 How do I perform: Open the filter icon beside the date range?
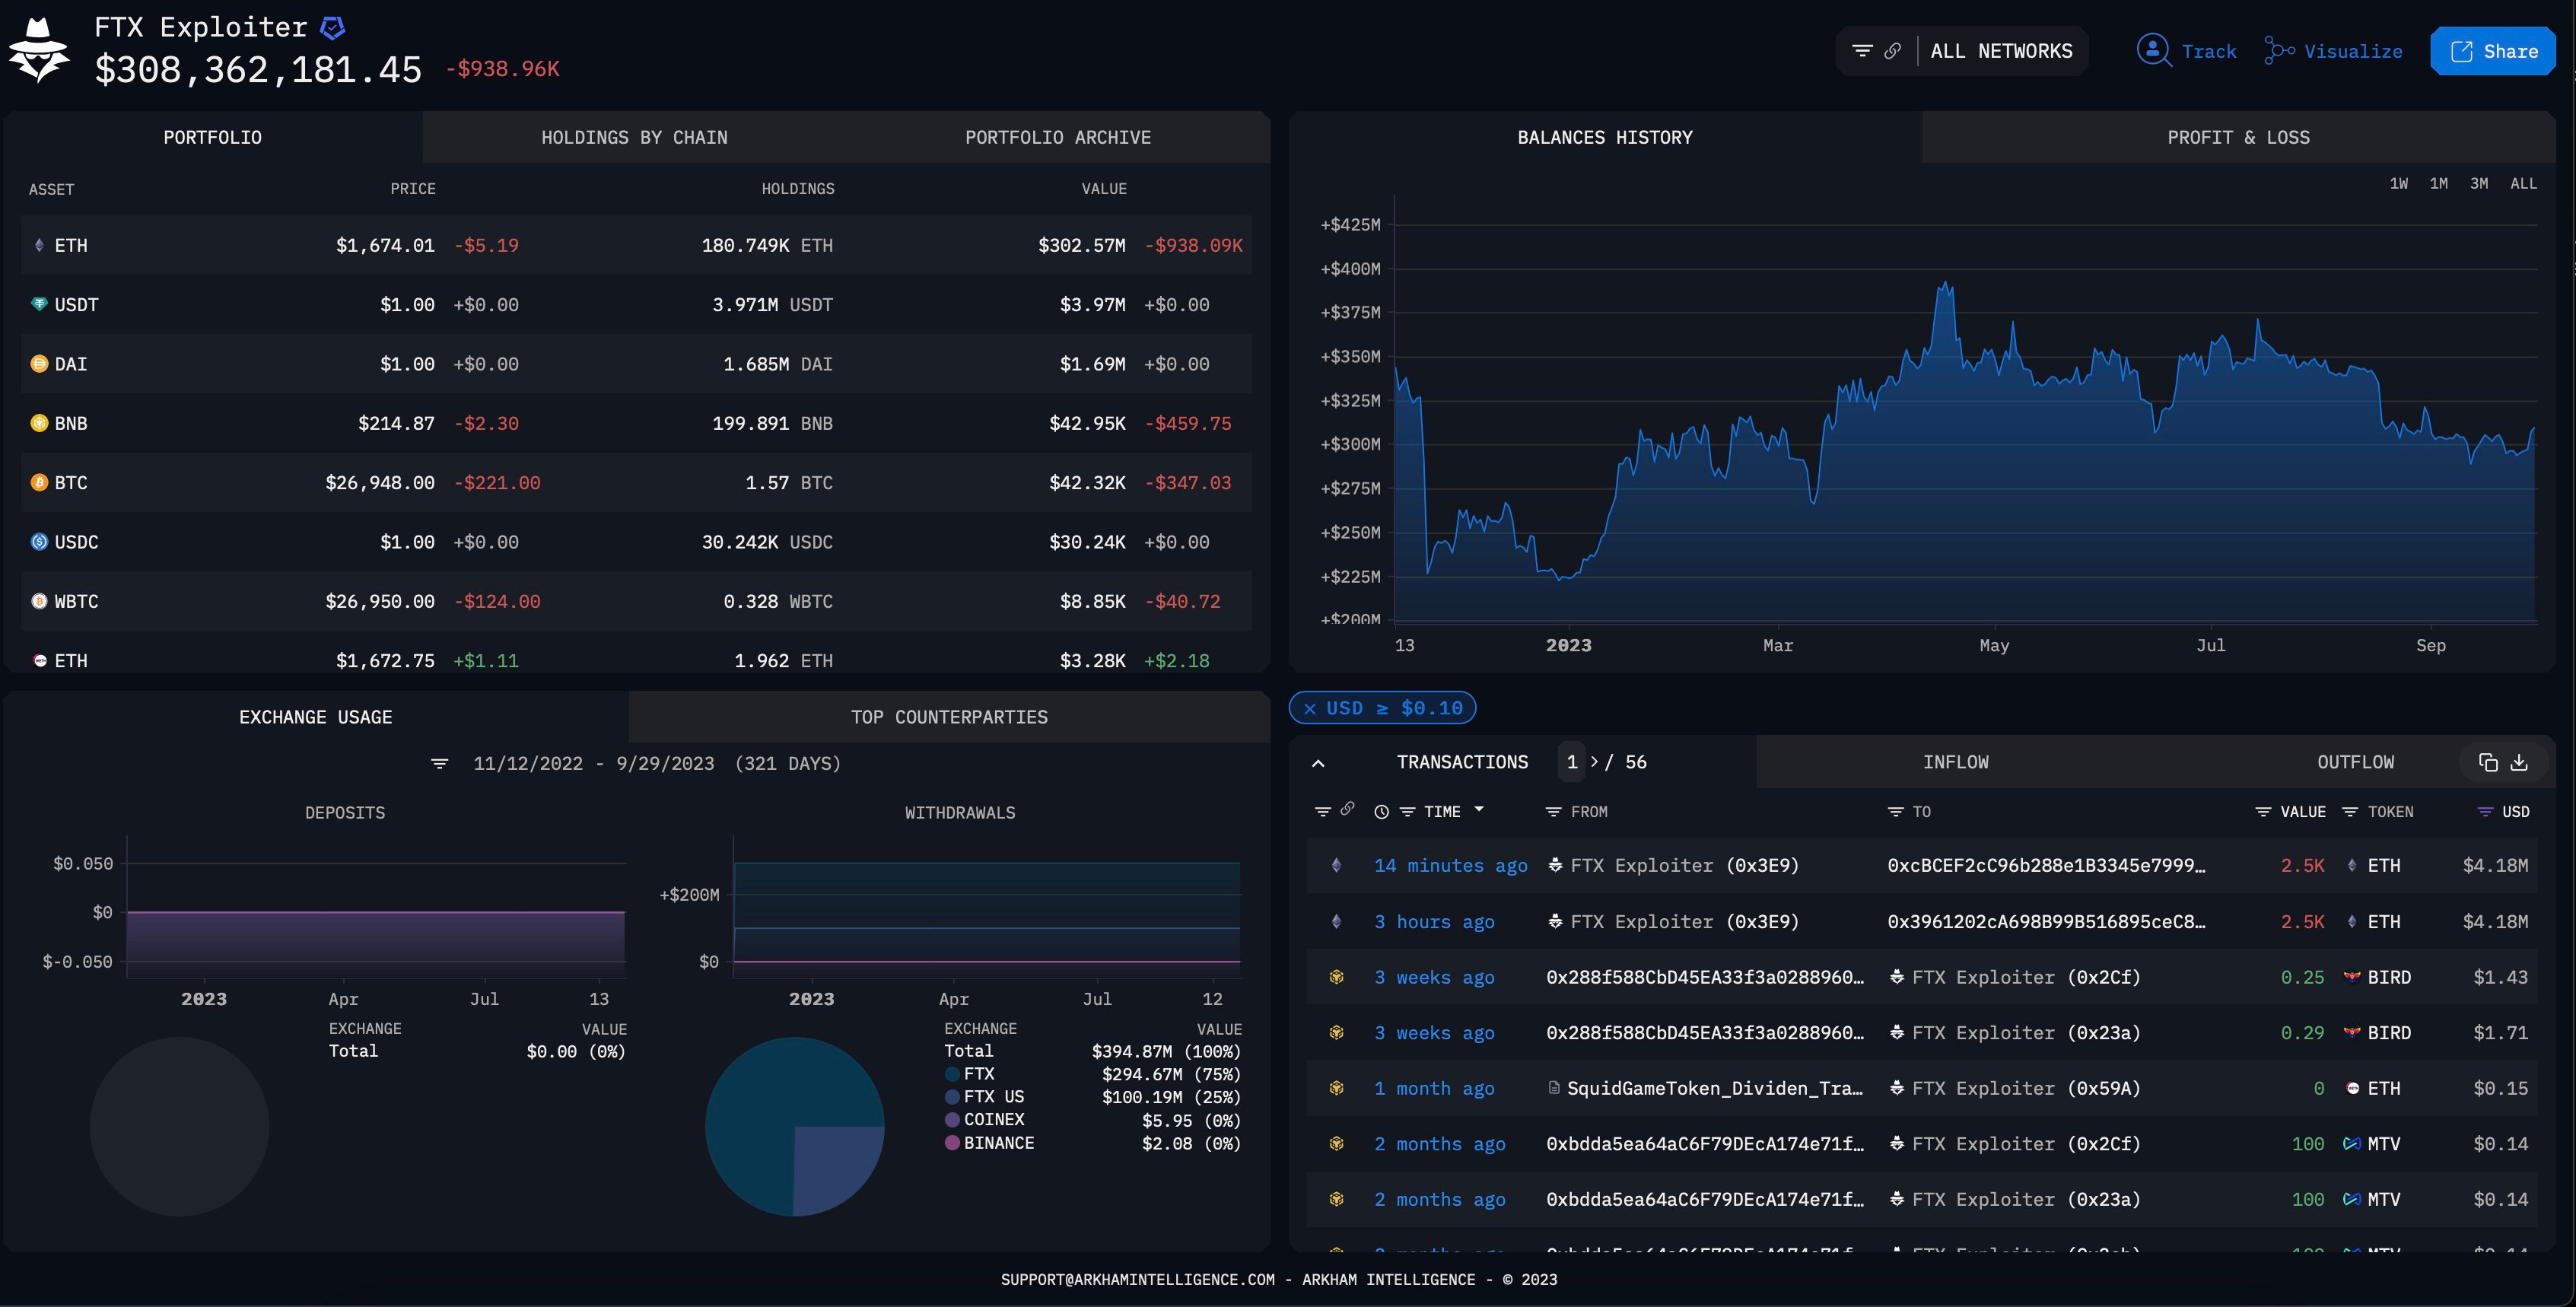441,763
